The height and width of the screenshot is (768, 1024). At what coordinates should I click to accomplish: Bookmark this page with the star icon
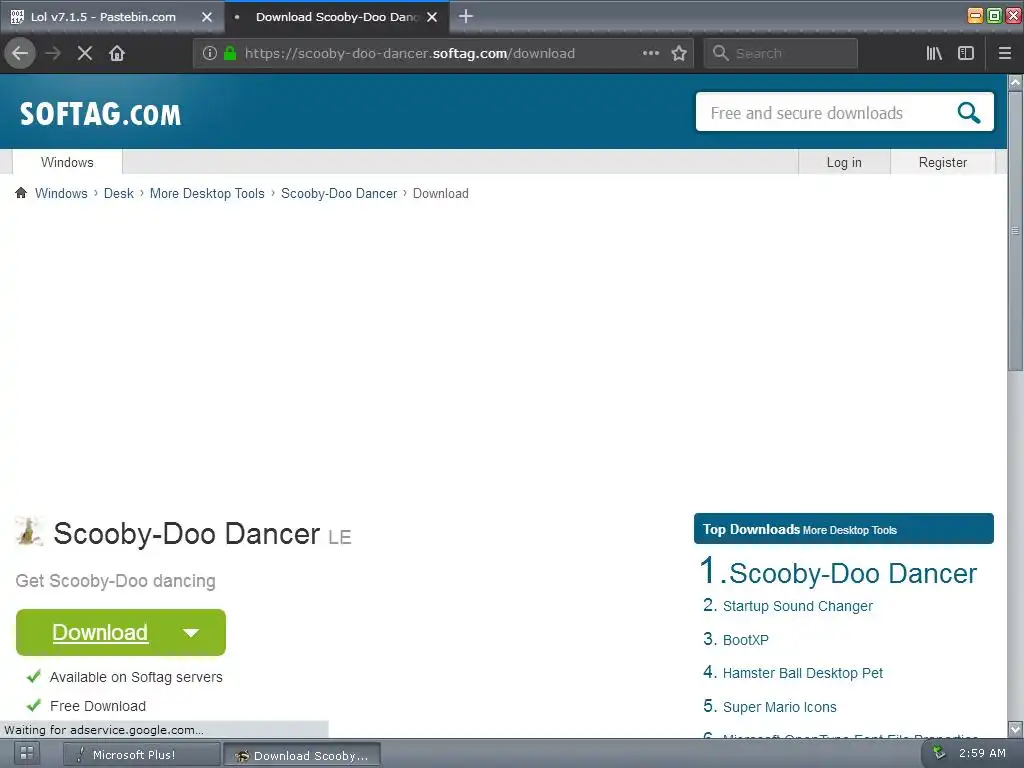tap(679, 53)
